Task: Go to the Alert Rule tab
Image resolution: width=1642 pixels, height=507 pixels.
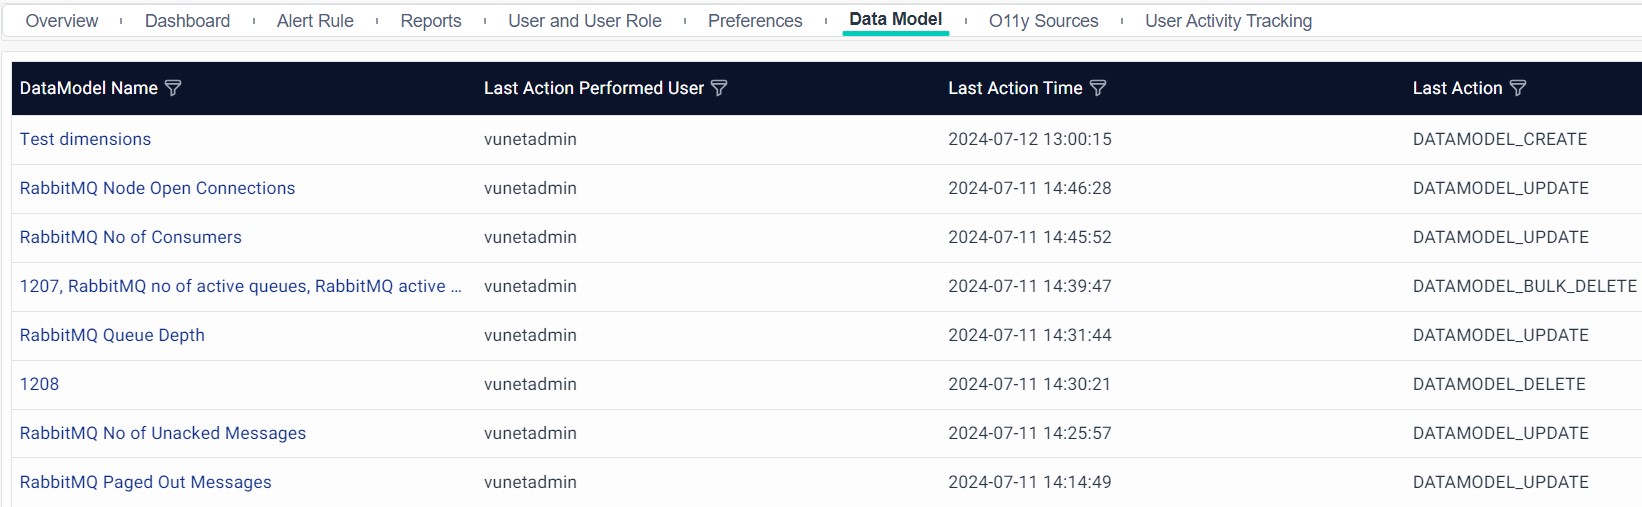Action: [x=315, y=21]
